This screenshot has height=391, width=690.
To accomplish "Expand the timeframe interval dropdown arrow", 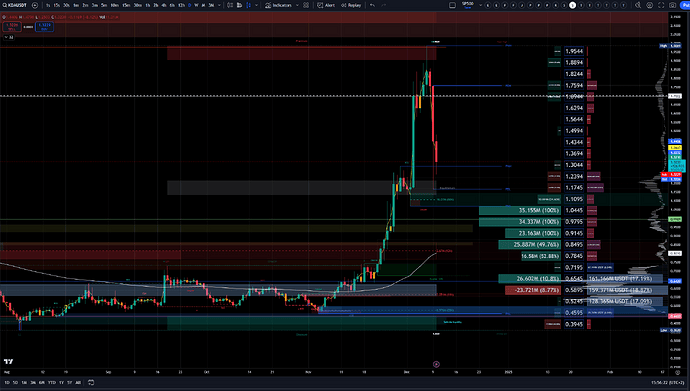I will [x=219, y=5].
